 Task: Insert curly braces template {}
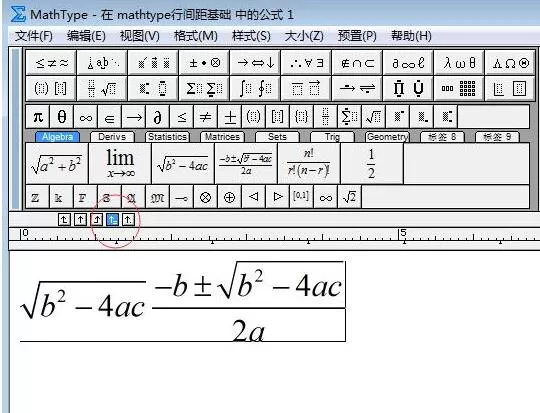tap(301, 117)
